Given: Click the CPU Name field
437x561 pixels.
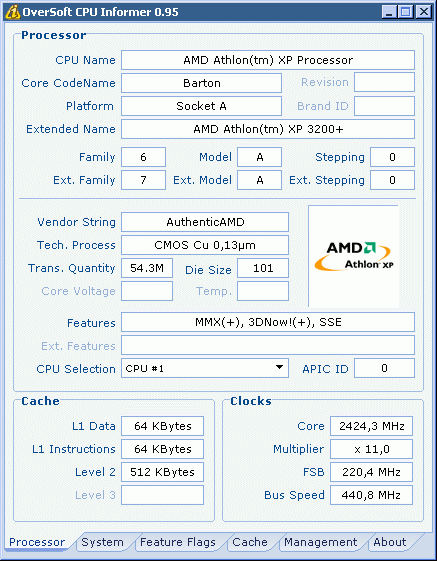Looking at the screenshot, I should (x=268, y=60).
